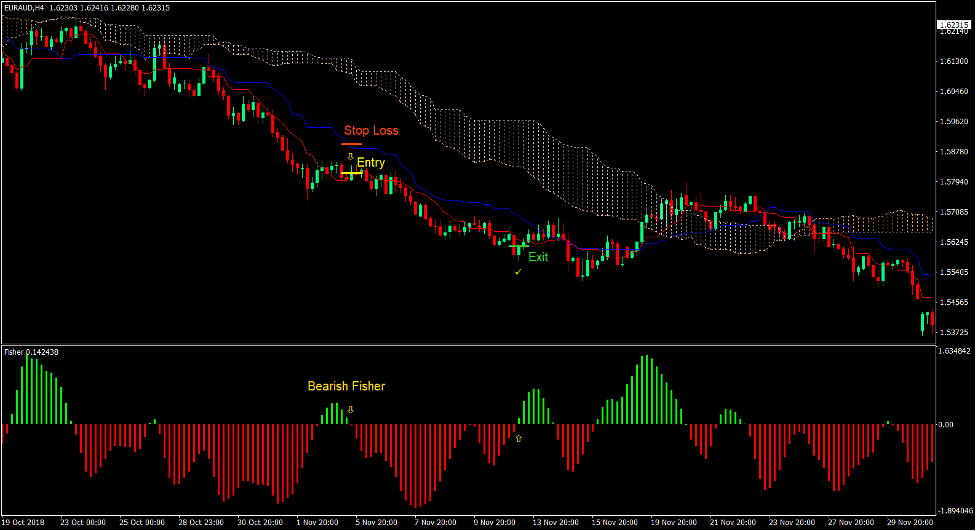Click the down arrow above the Entry candle

(350, 156)
